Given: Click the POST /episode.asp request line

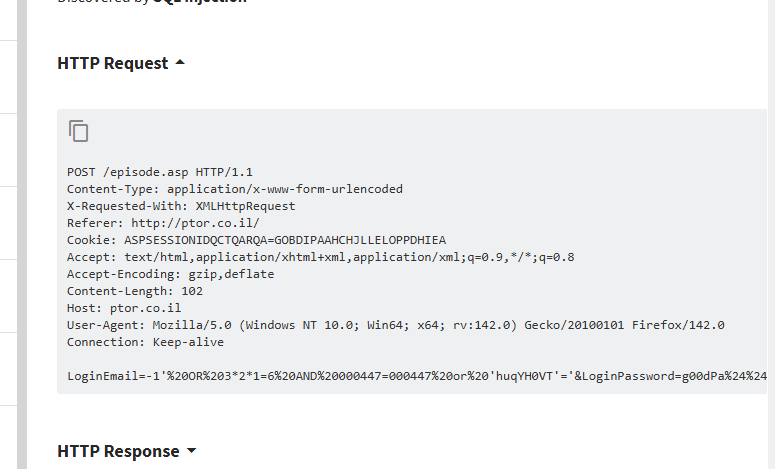Looking at the screenshot, I should click(x=160, y=172).
